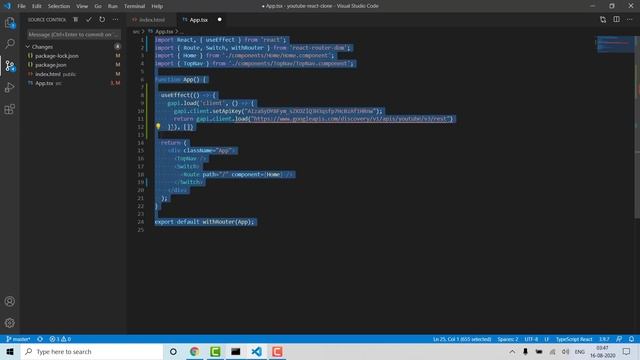Refresh the Source Control view
The height and width of the screenshot is (360, 640).
pyautogui.click(x=102, y=20)
